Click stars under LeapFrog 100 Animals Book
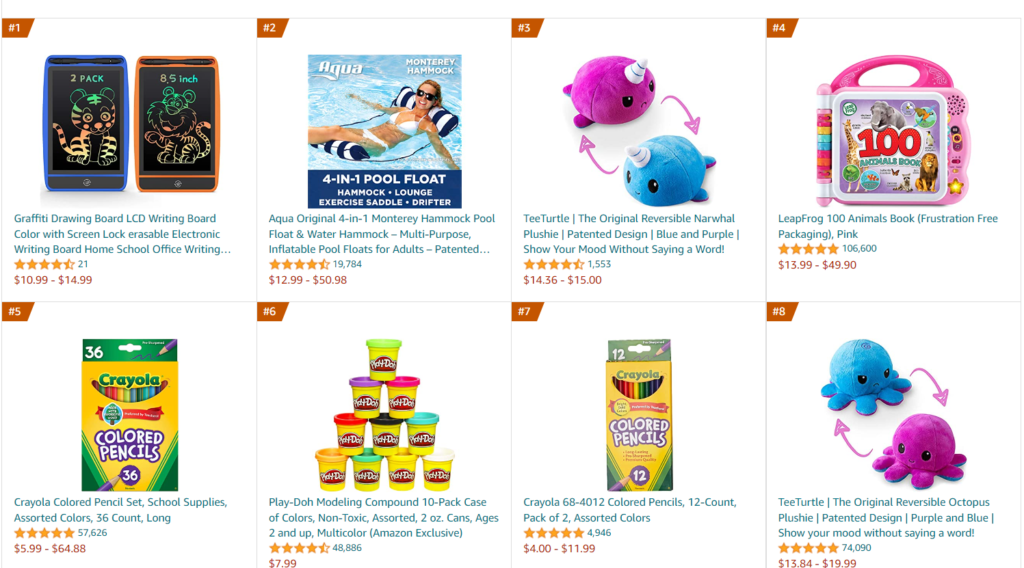This screenshot has width=1024, height=568. [x=808, y=249]
